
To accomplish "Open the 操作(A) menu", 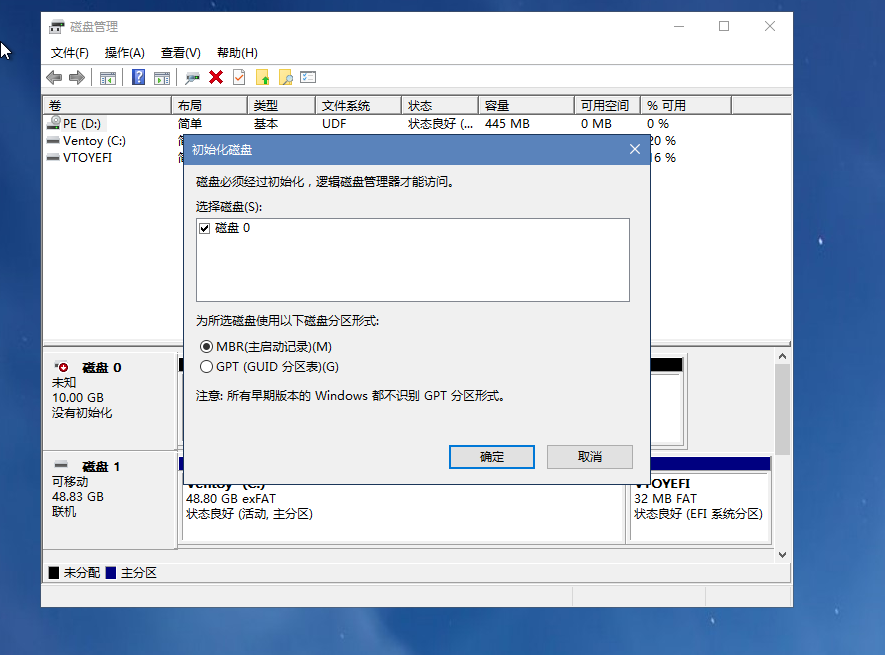I will coord(125,53).
